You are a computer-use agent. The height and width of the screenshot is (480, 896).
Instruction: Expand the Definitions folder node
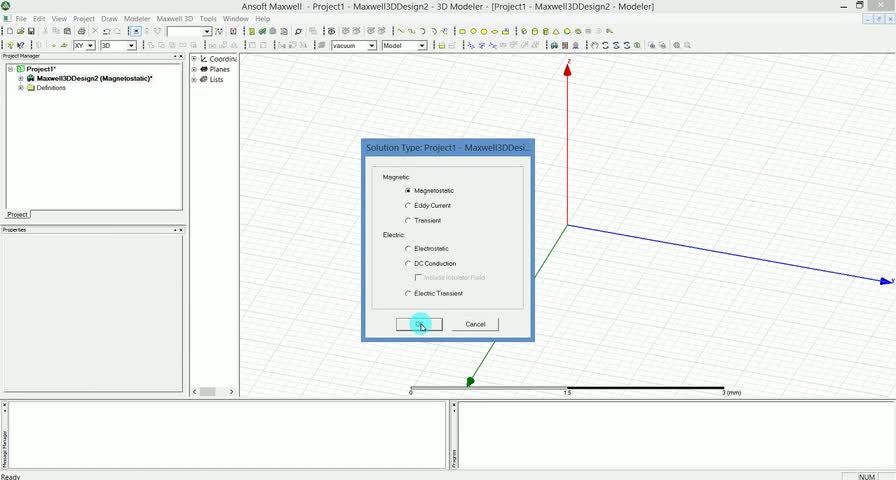click(21, 88)
